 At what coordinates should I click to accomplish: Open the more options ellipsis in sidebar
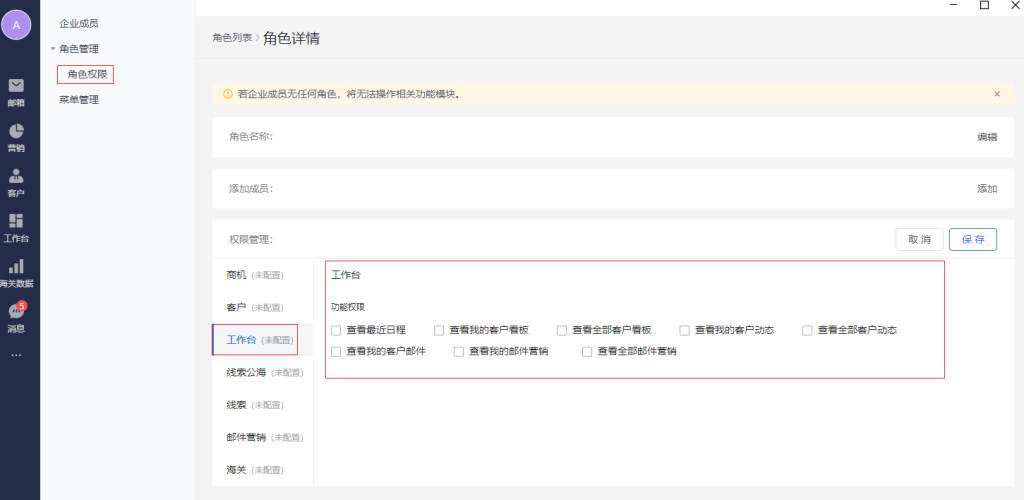tap(16, 355)
